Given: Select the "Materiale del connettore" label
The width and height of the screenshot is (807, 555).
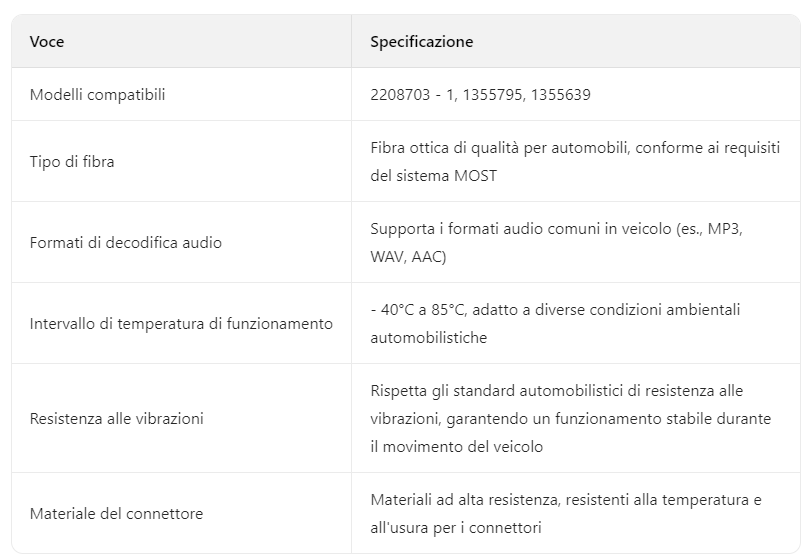Looking at the screenshot, I should tap(116, 514).
